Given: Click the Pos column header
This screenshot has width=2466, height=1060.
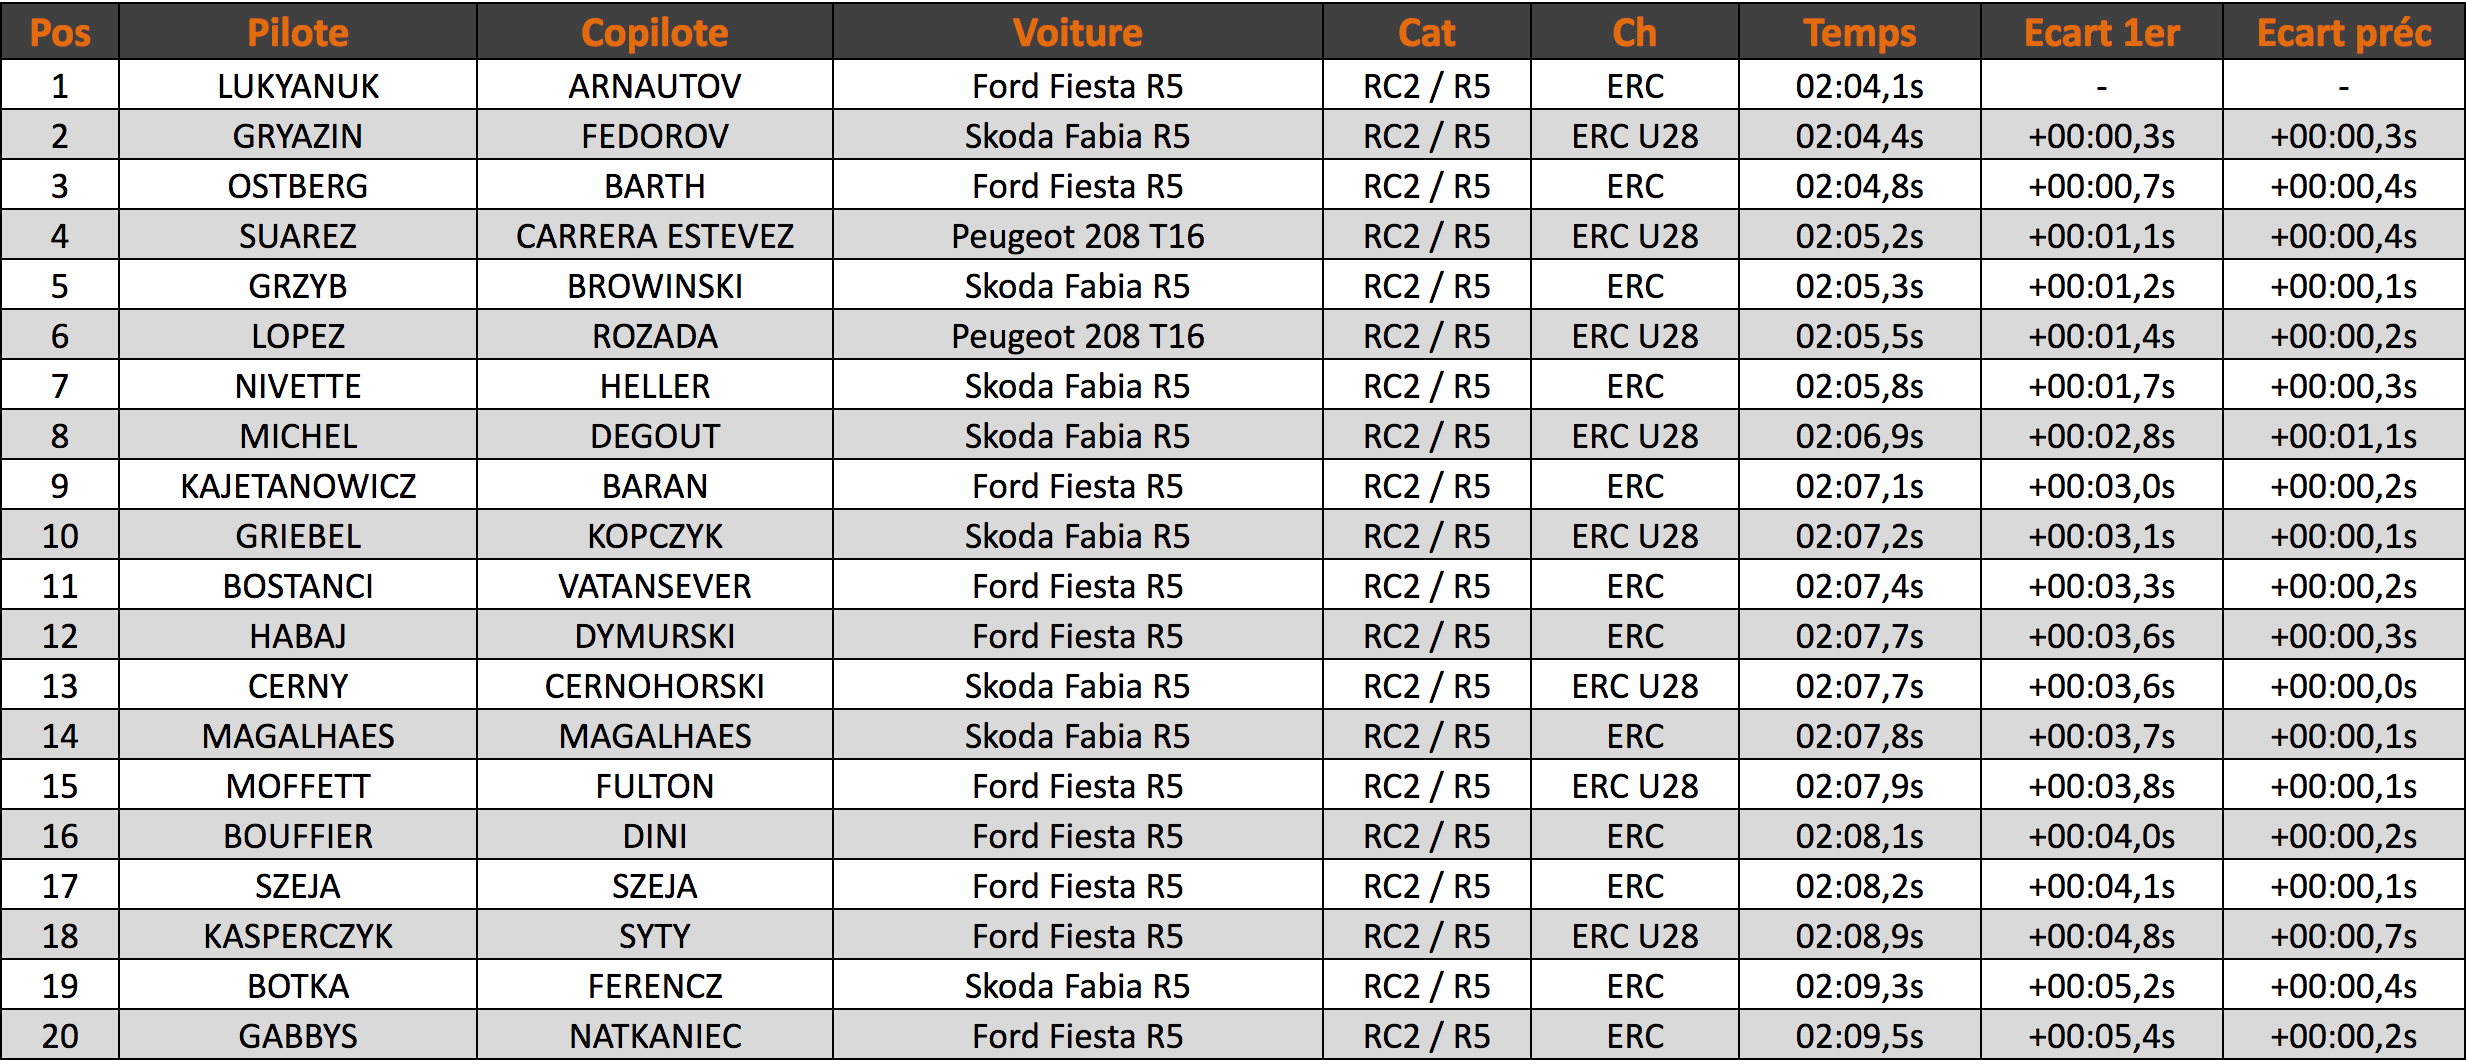Looking at the screenshot, I should 60,33.
